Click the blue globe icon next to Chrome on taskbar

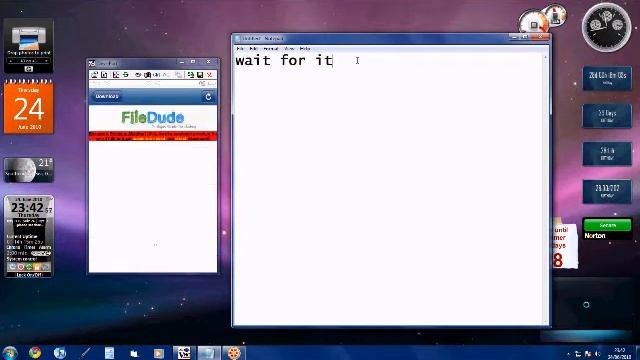coord(60,353)
